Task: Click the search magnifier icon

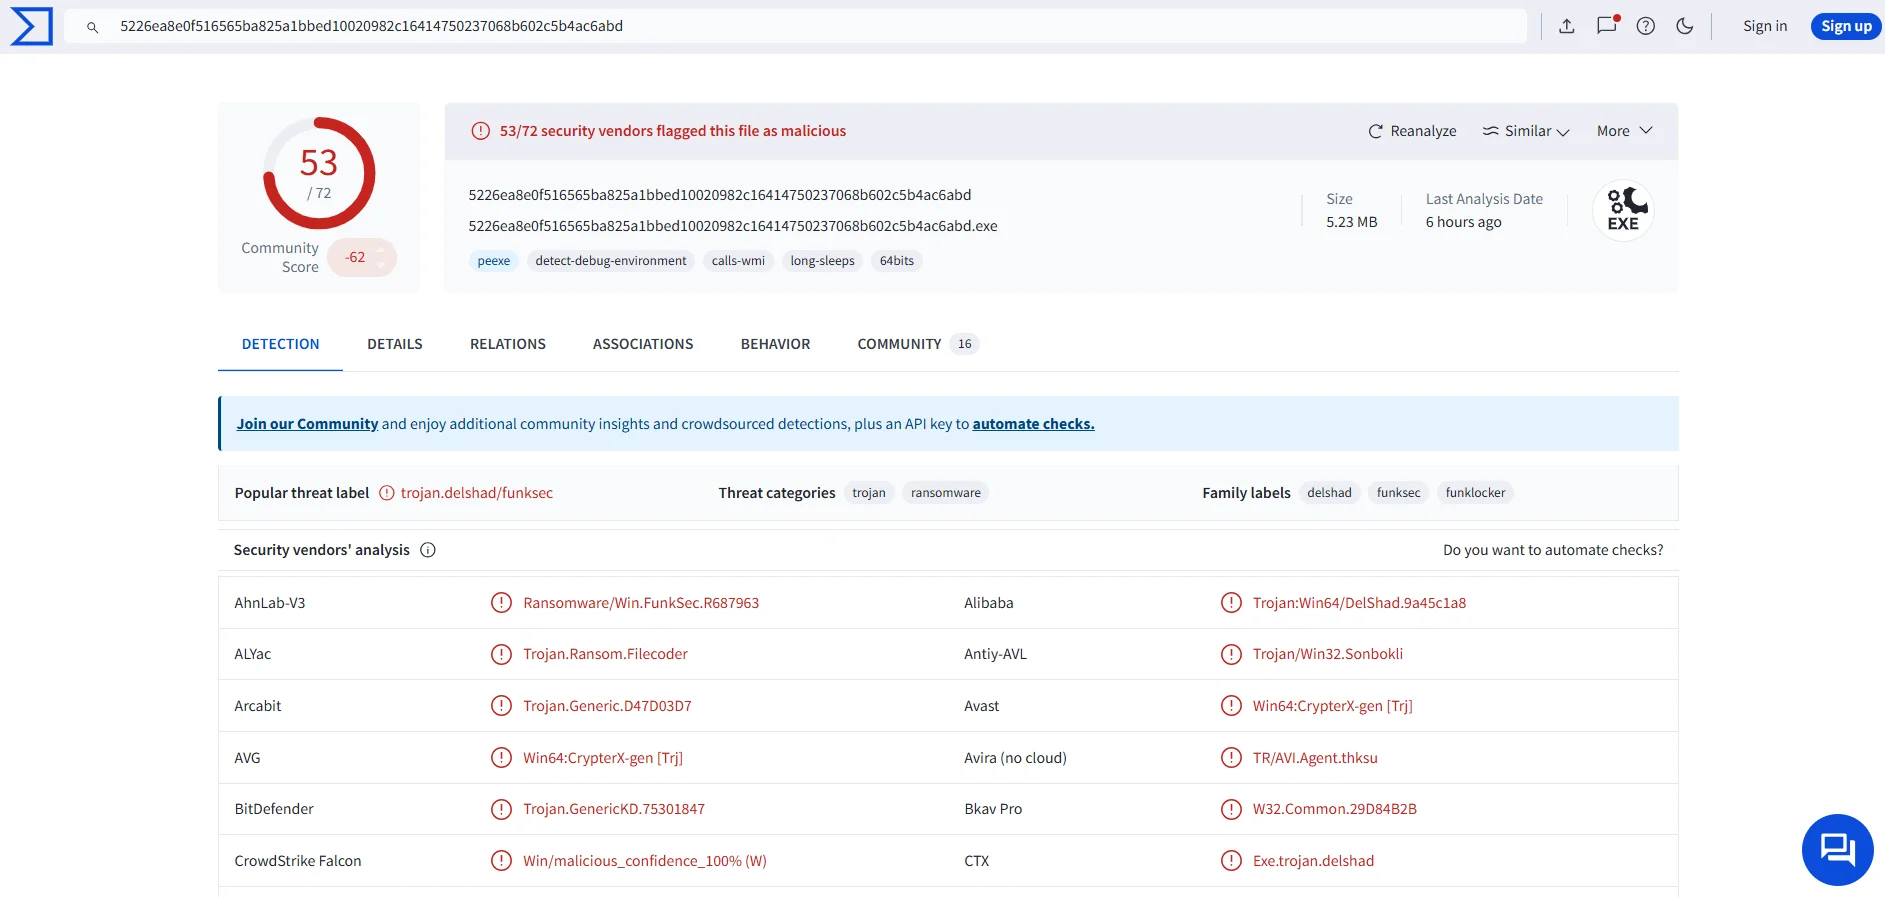Action: [92, 27]
